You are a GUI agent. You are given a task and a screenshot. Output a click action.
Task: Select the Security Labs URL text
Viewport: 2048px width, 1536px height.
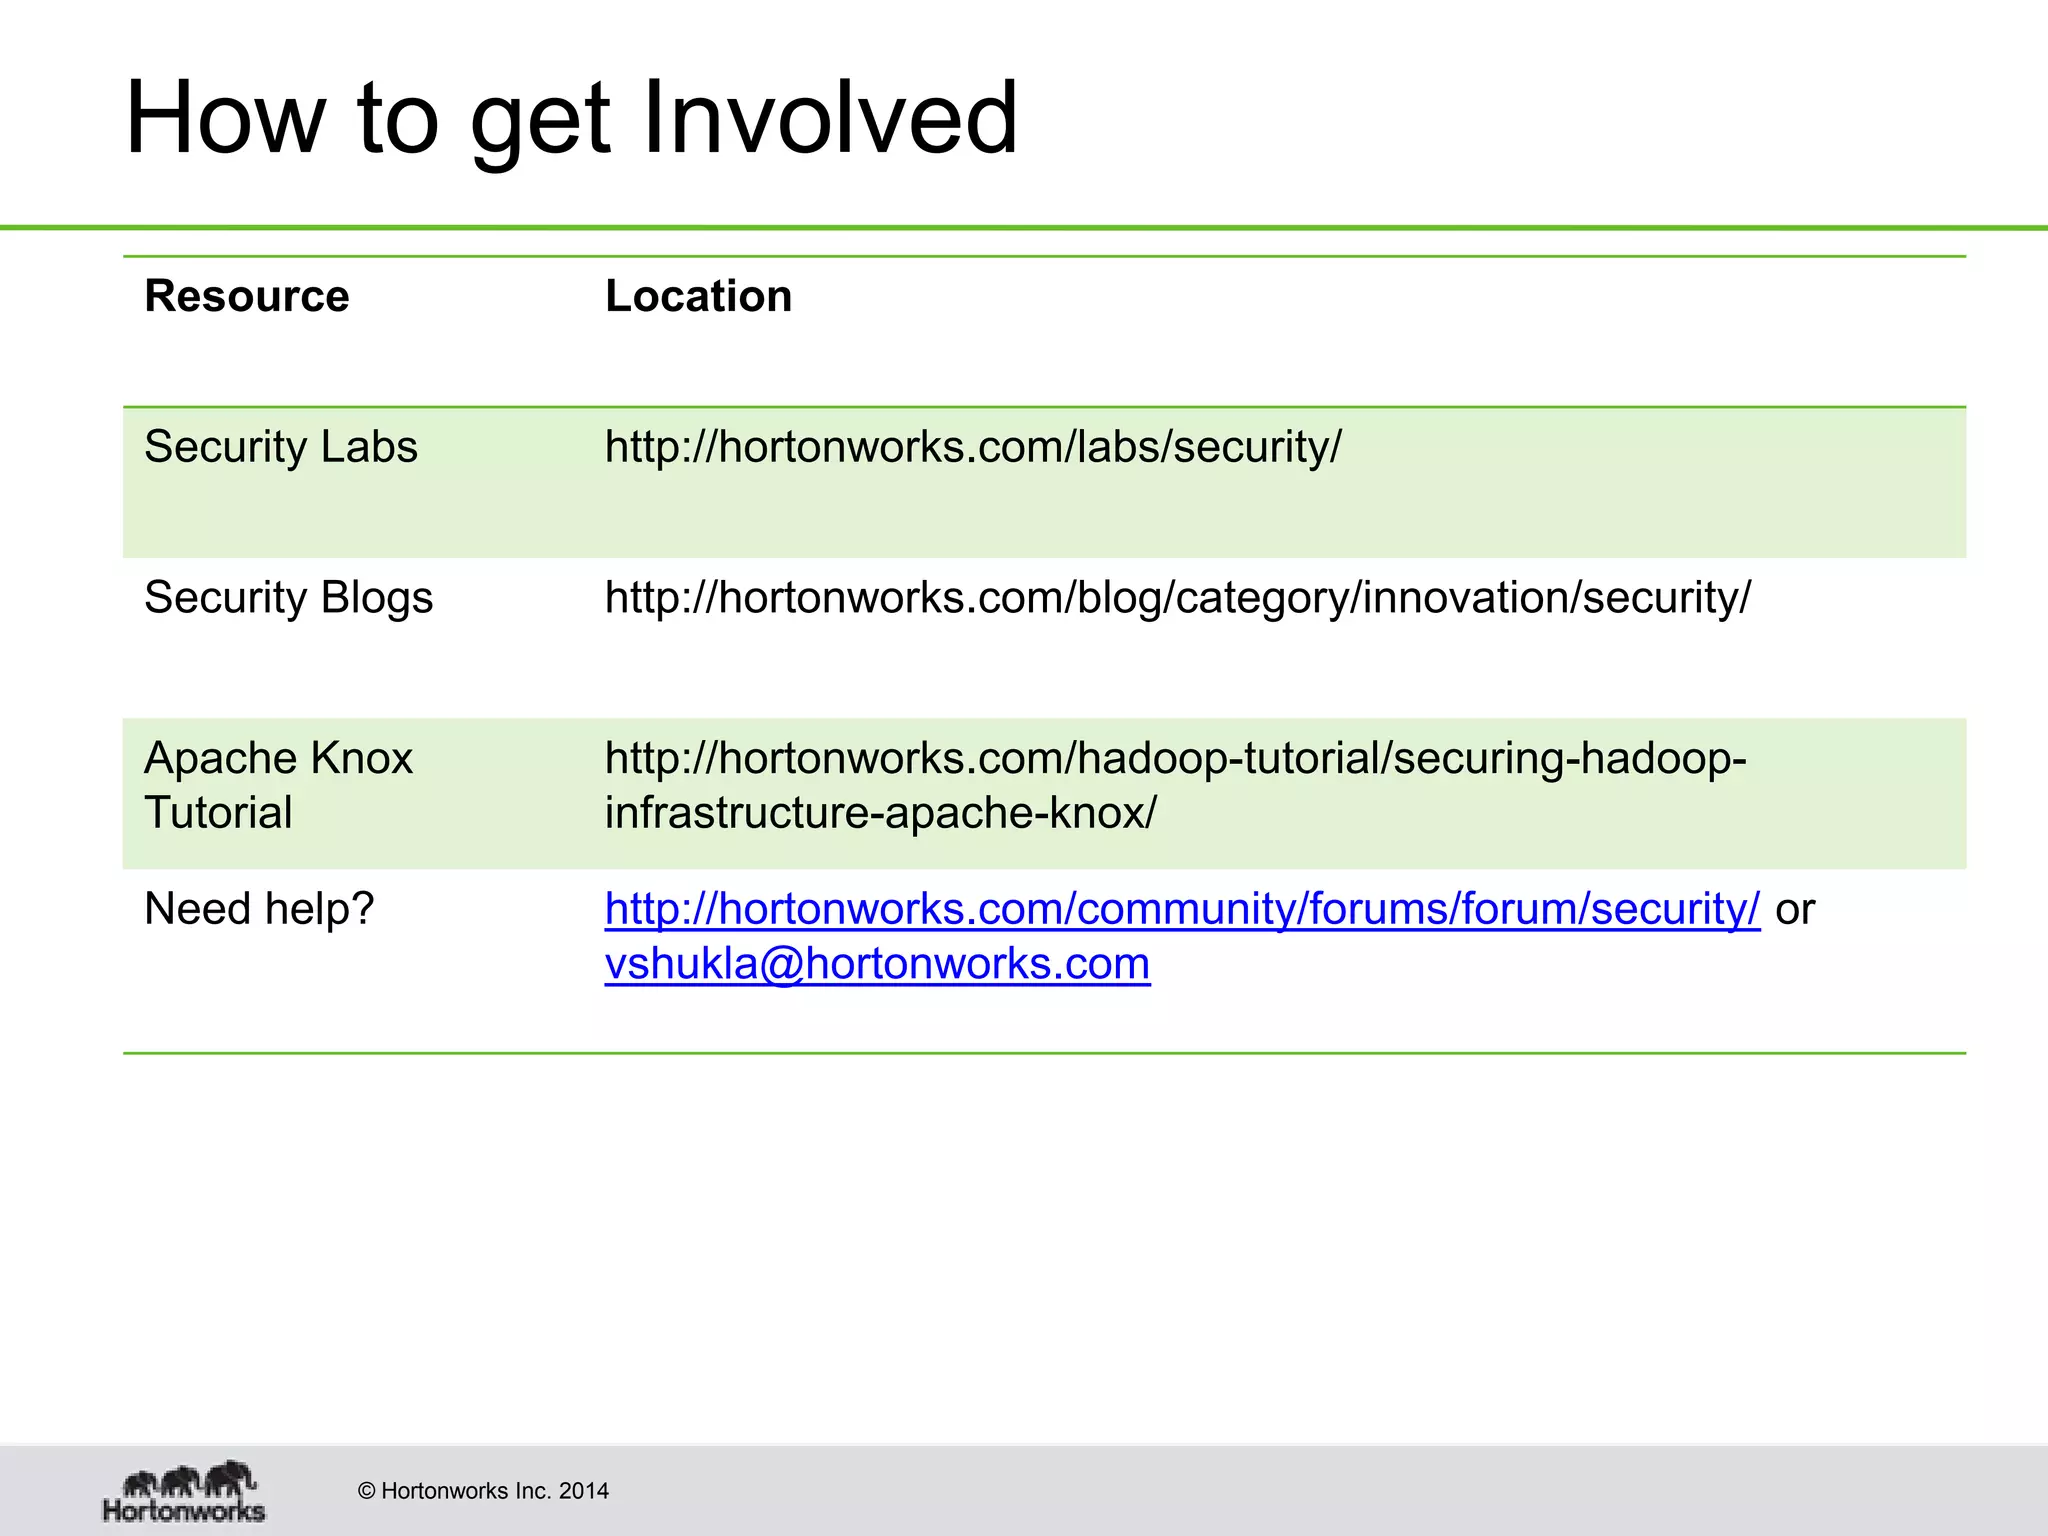[973, 447]
